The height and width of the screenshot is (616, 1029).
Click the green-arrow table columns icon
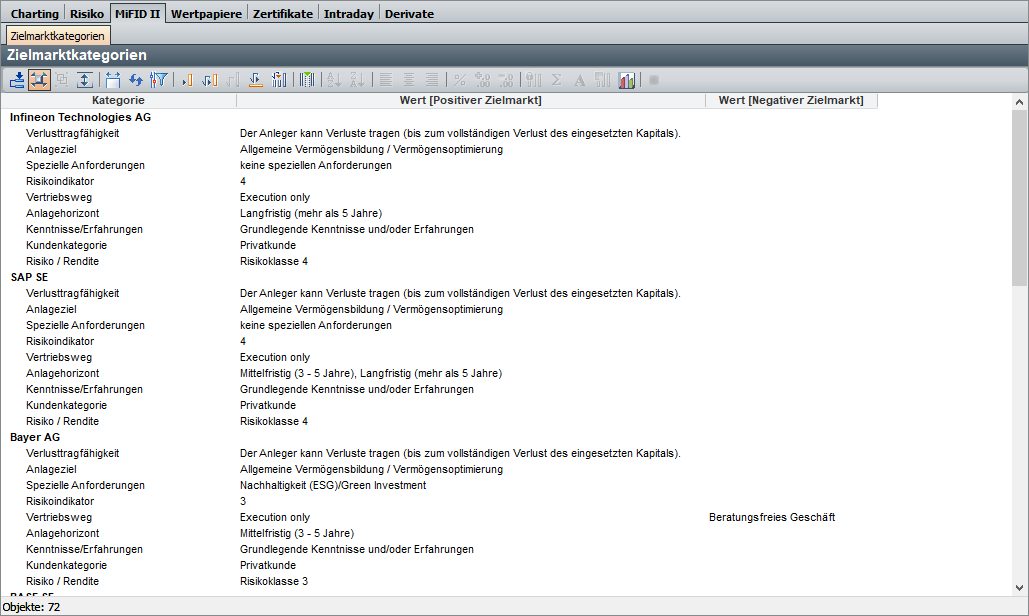point(308,80)
